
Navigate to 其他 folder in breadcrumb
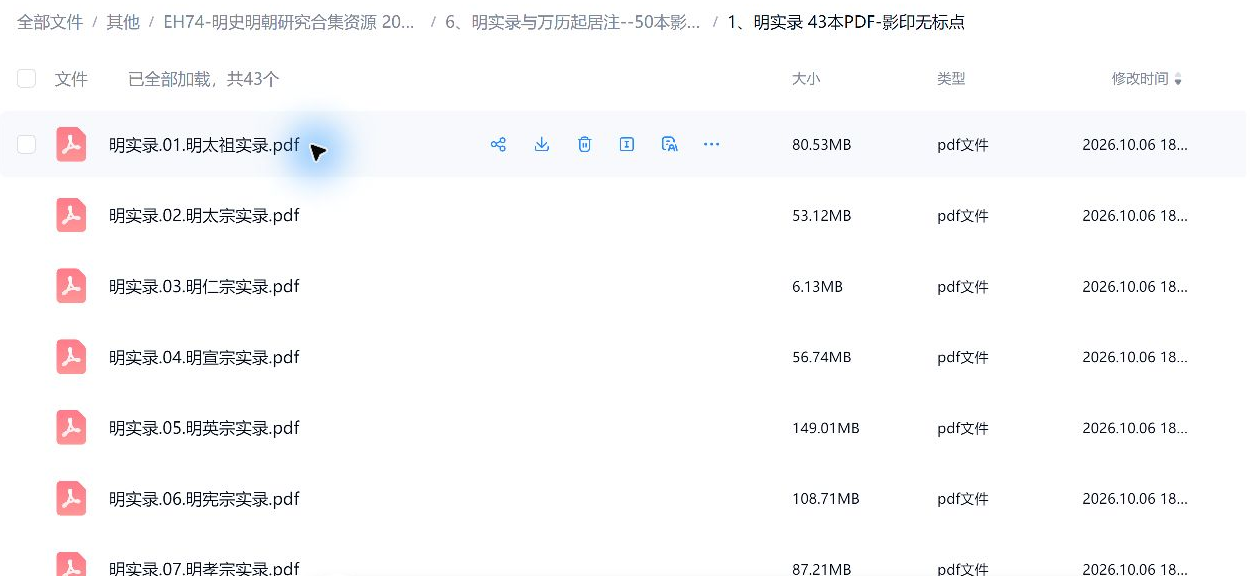click(x=123, y=22)
